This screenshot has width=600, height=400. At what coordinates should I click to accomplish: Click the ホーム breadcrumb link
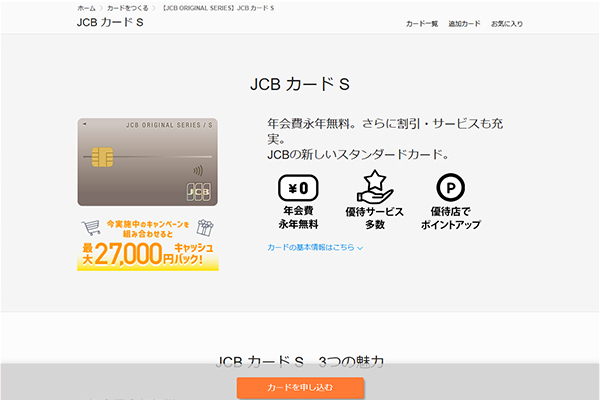(x=86, y=8)
